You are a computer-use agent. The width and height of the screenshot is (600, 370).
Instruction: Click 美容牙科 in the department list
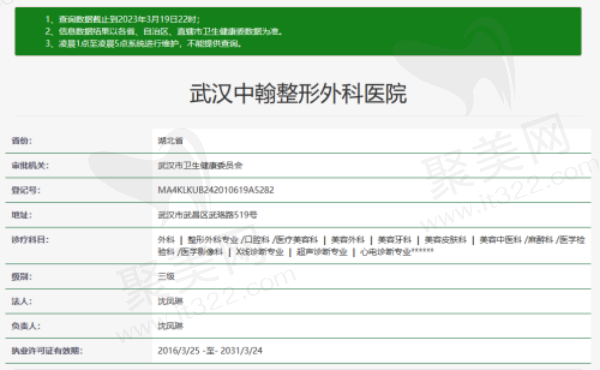395,240
